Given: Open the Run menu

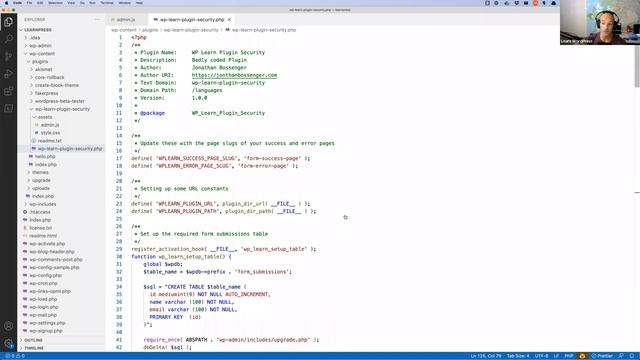Looking at the screenshot, I should coord(92,3).
